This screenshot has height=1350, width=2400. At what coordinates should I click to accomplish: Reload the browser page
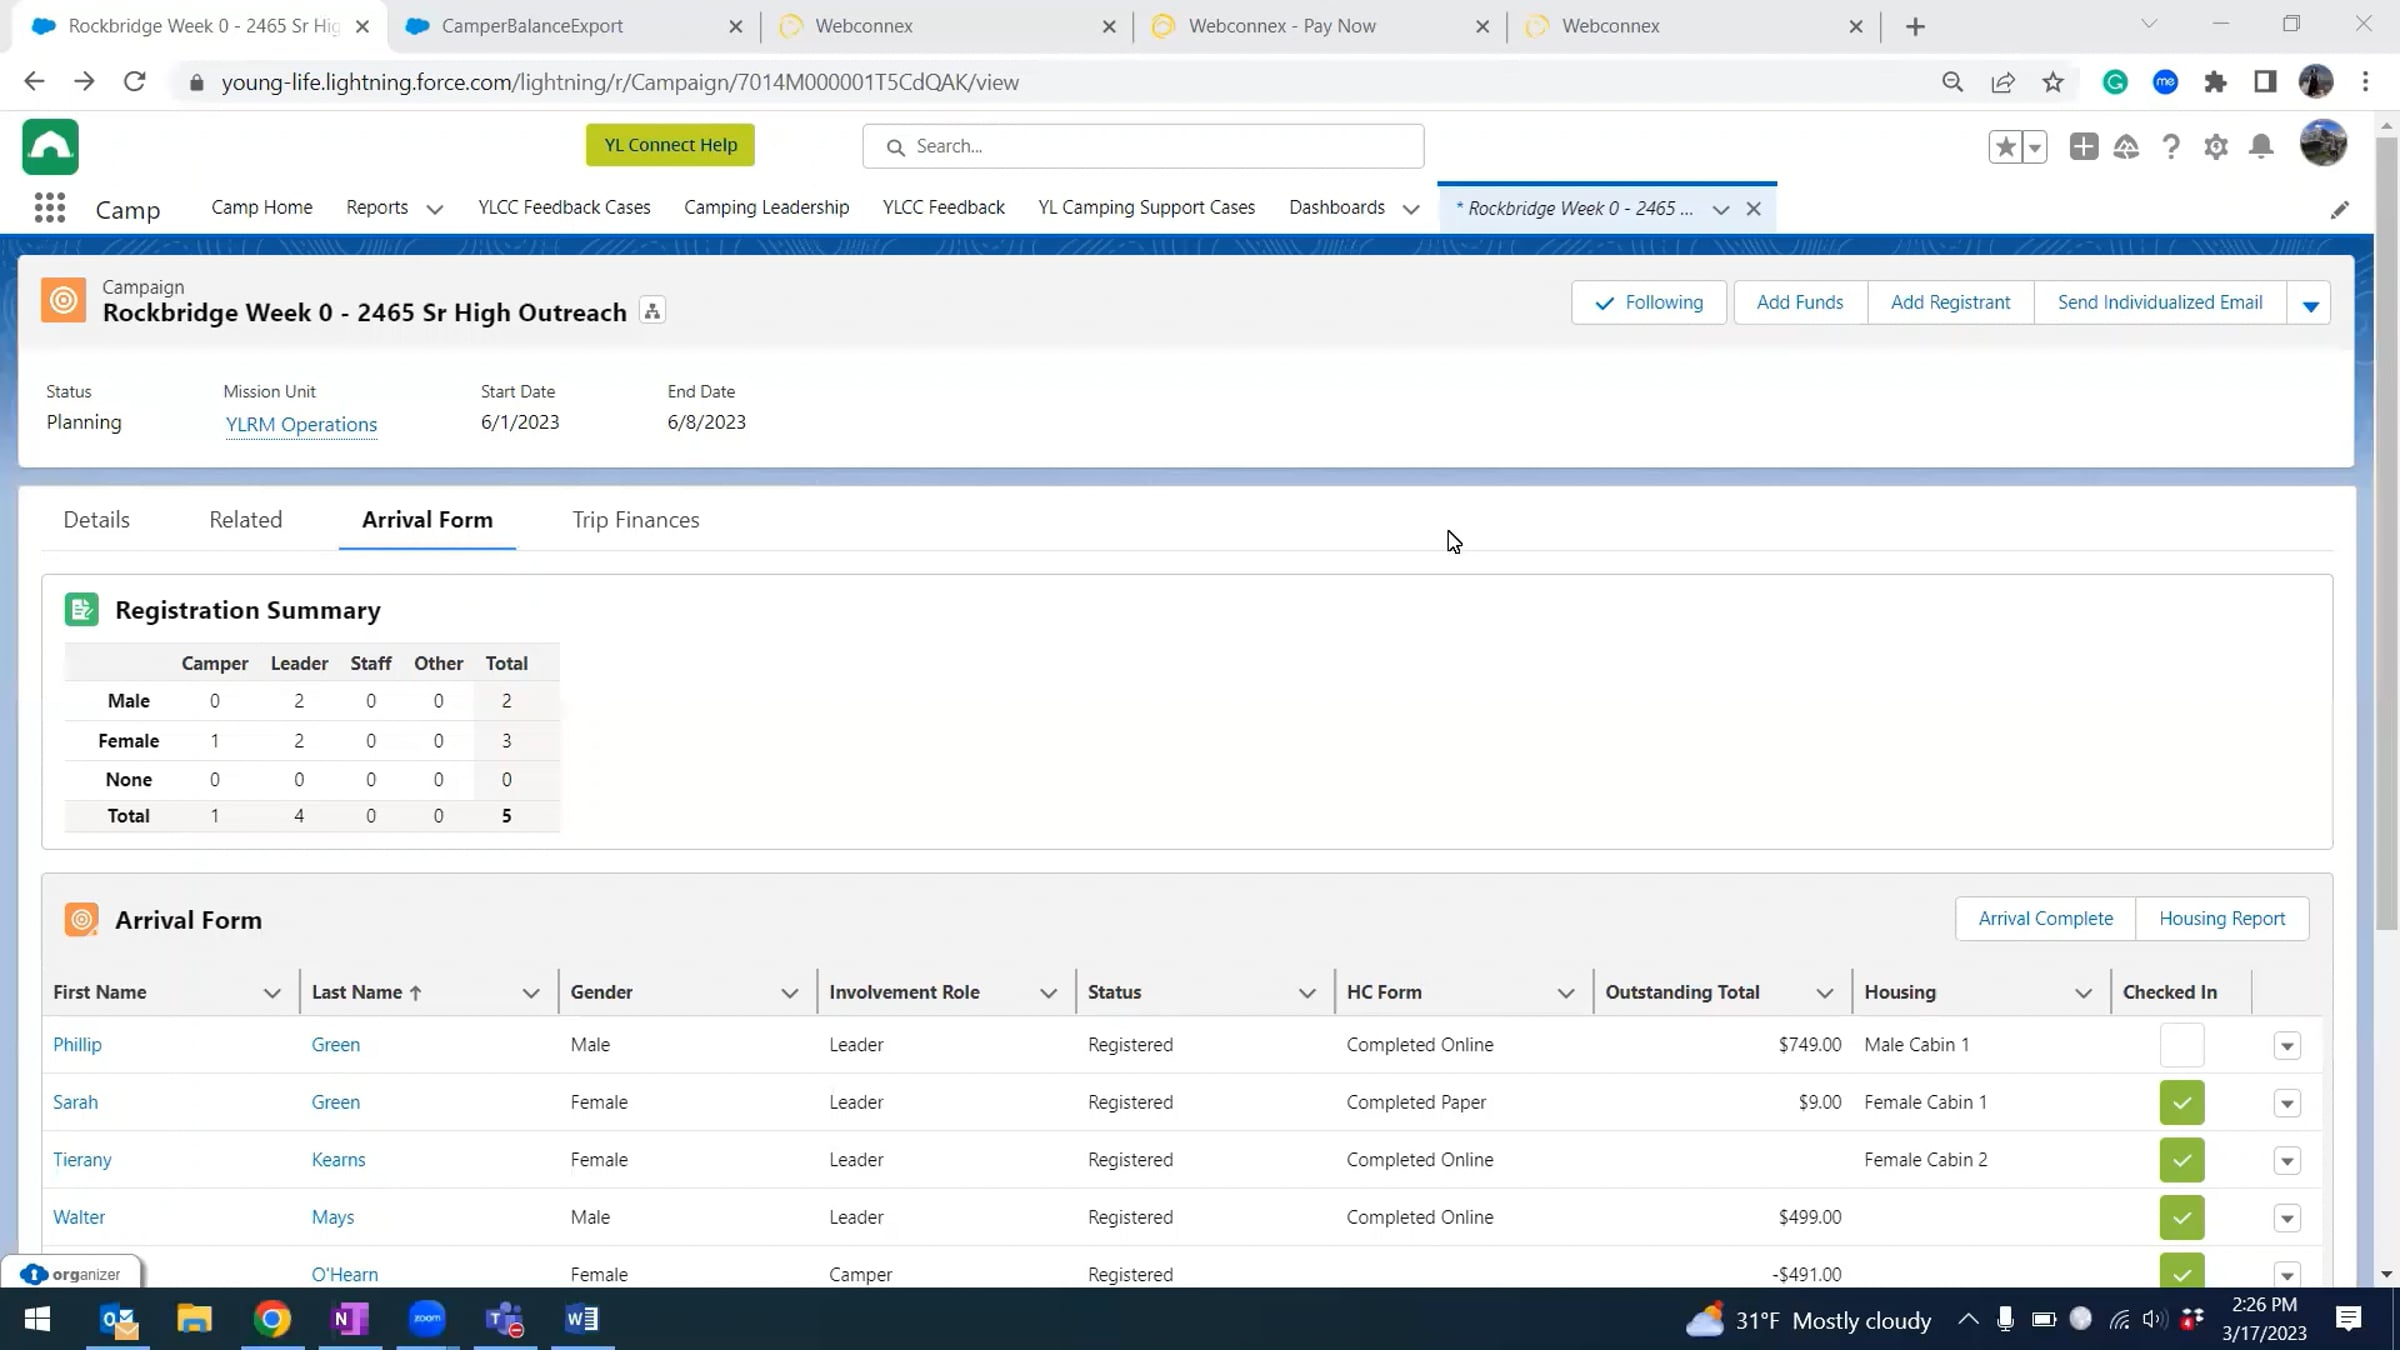tap(134, 82)
